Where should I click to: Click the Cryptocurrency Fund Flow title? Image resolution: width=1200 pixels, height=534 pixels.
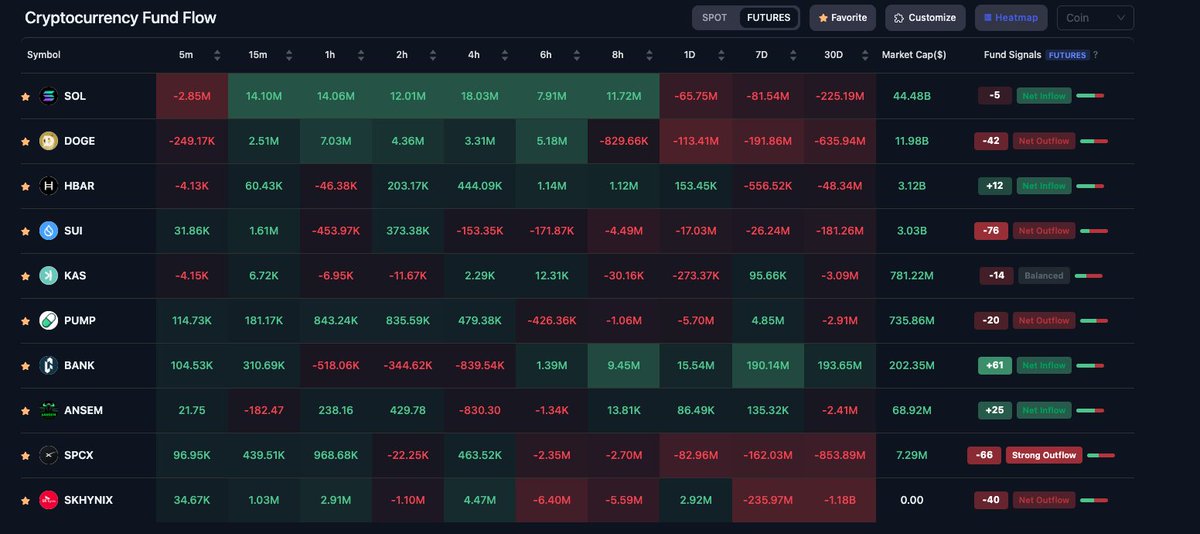click(120, 18)
